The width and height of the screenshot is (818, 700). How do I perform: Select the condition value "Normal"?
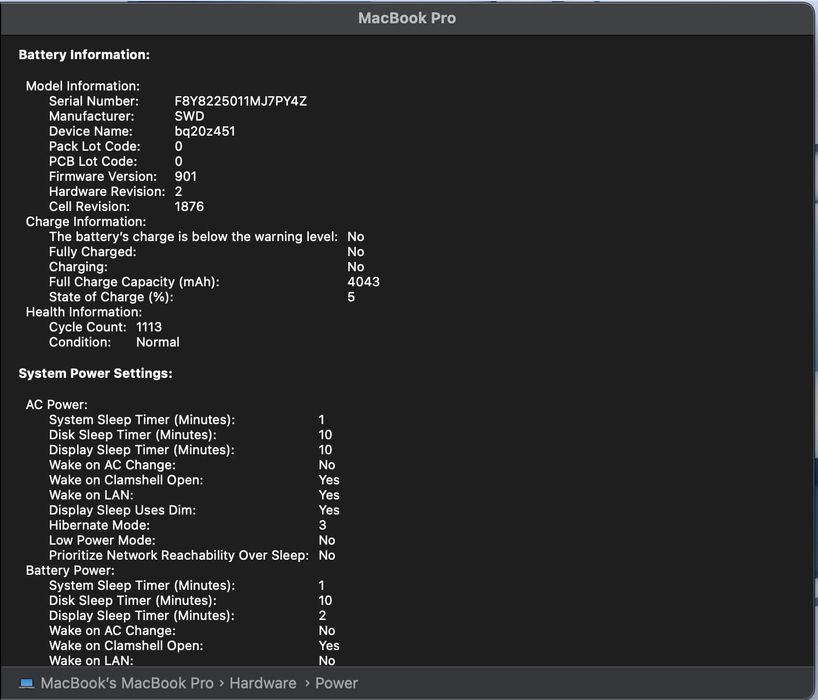pos(158,343)
